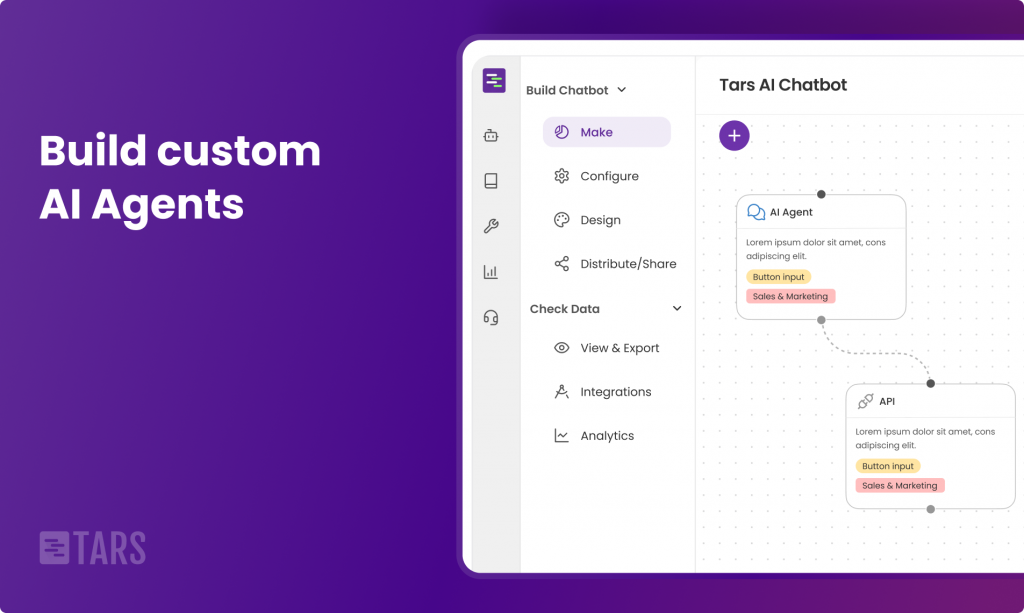Click Sales & Marketing tag on API node

coord(899,486)
